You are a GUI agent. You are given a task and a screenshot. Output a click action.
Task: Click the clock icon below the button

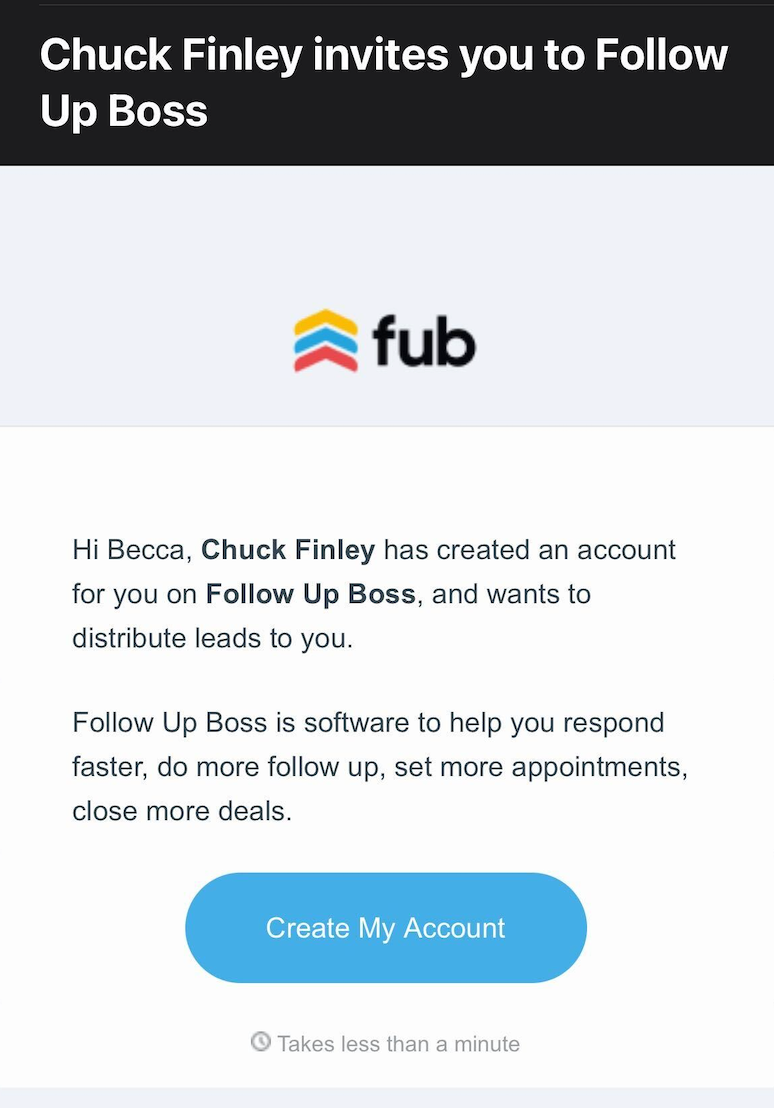click(261, 1041)
